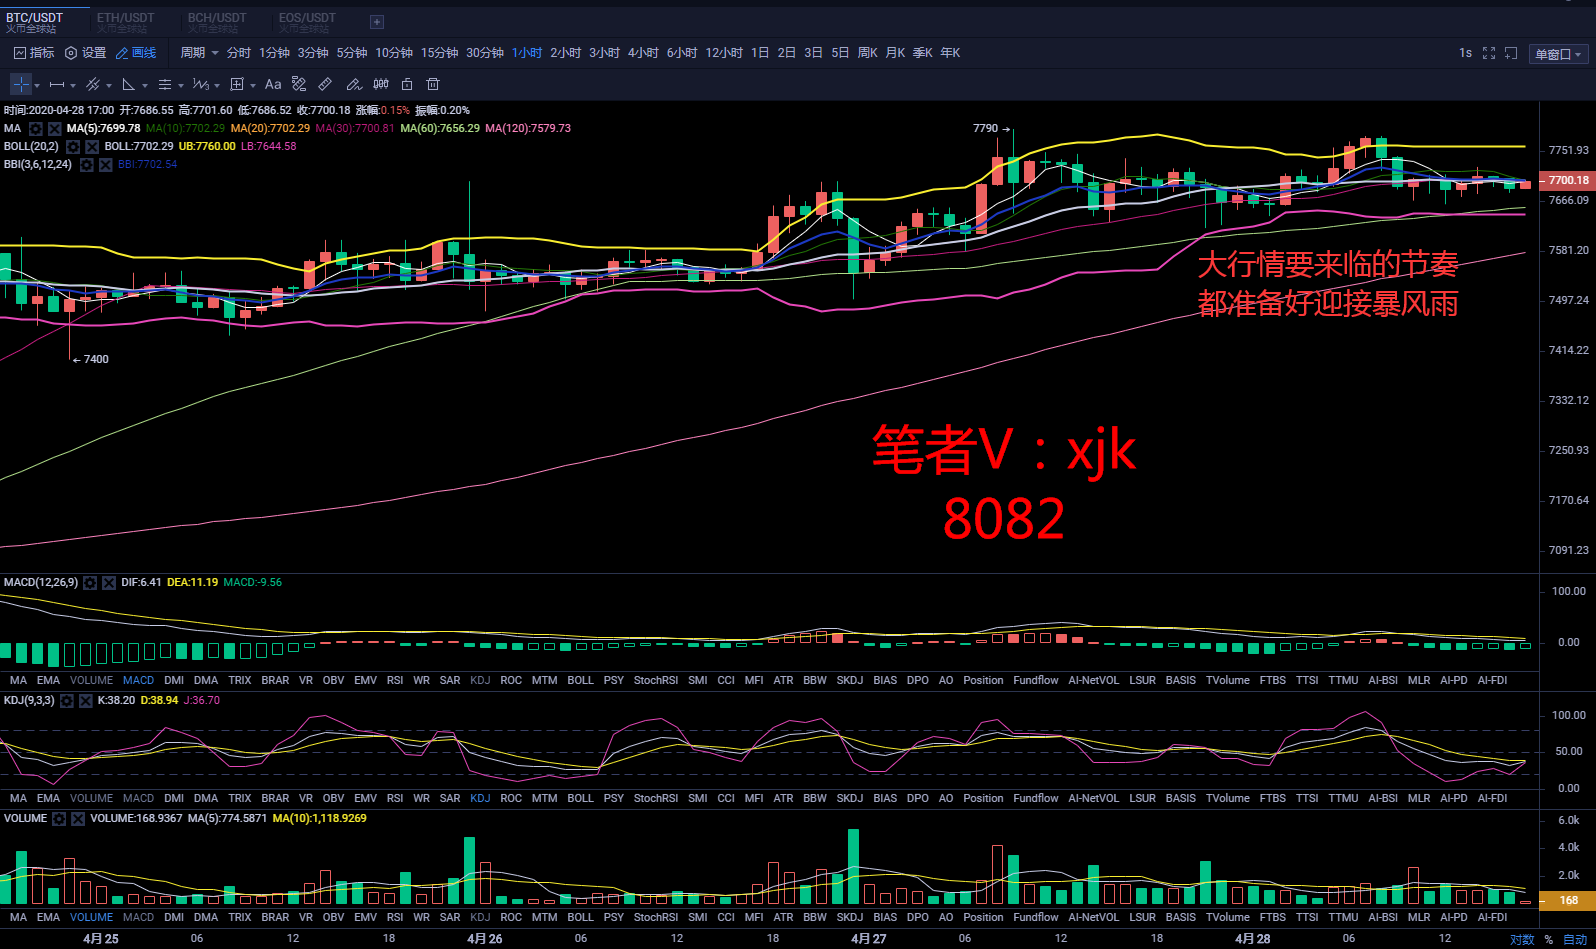Delete all drawings with trash icon

click(434, 84)
